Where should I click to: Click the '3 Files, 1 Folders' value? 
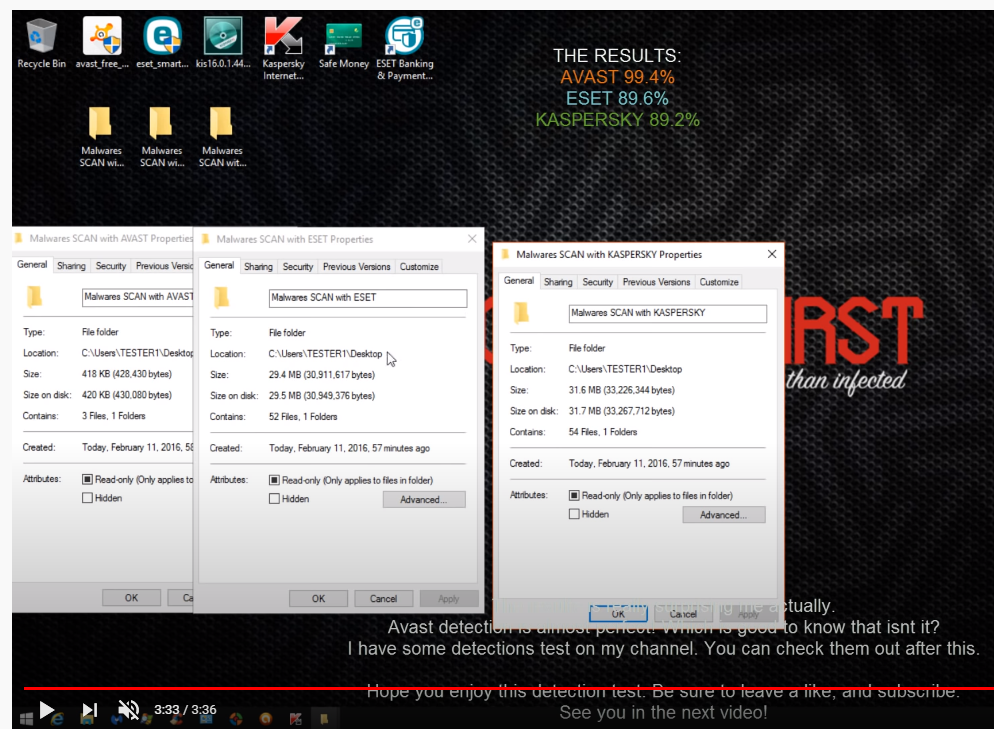[x=113, y=416]
